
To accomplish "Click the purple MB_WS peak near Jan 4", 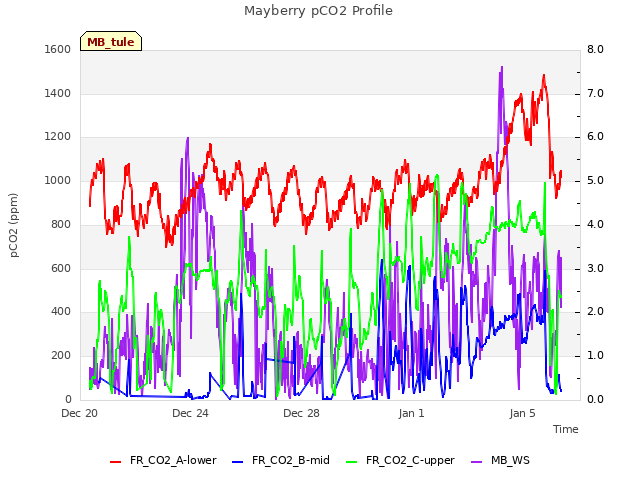I will click(501, 68).
